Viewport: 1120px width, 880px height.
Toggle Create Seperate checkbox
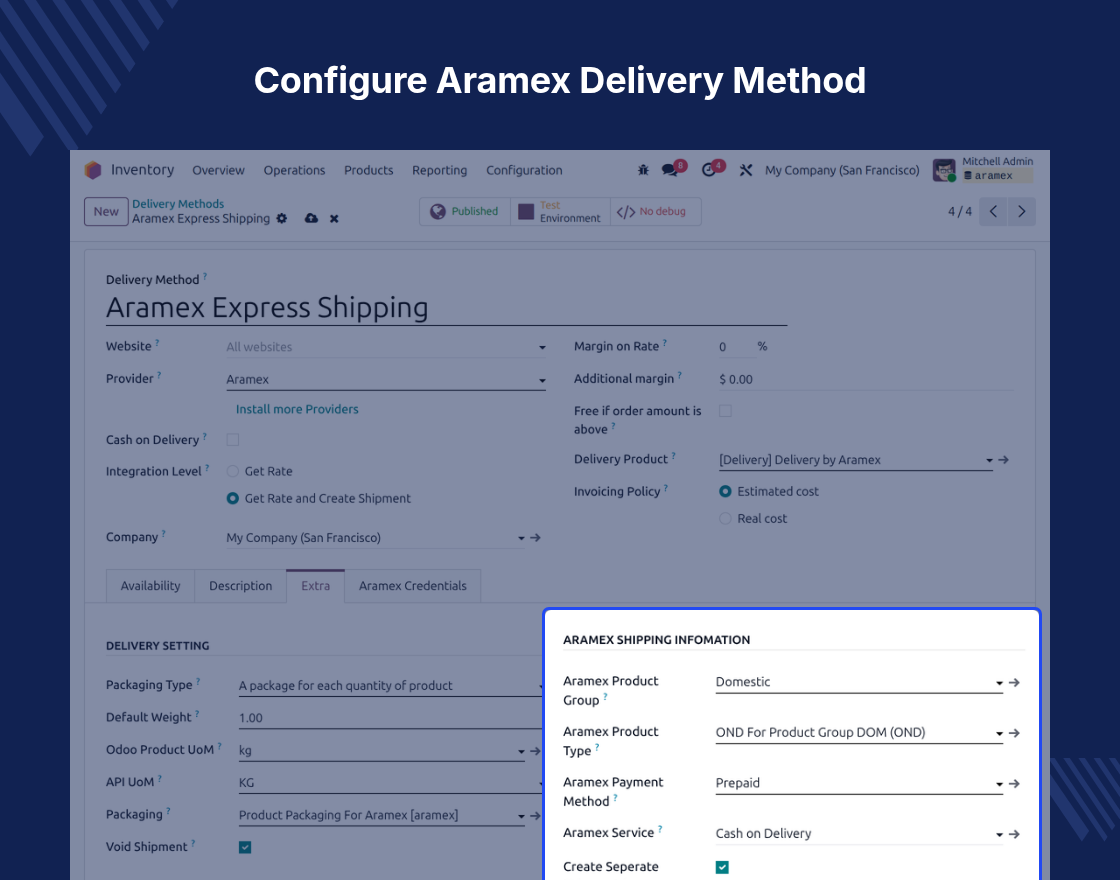(x=722, y=867)
